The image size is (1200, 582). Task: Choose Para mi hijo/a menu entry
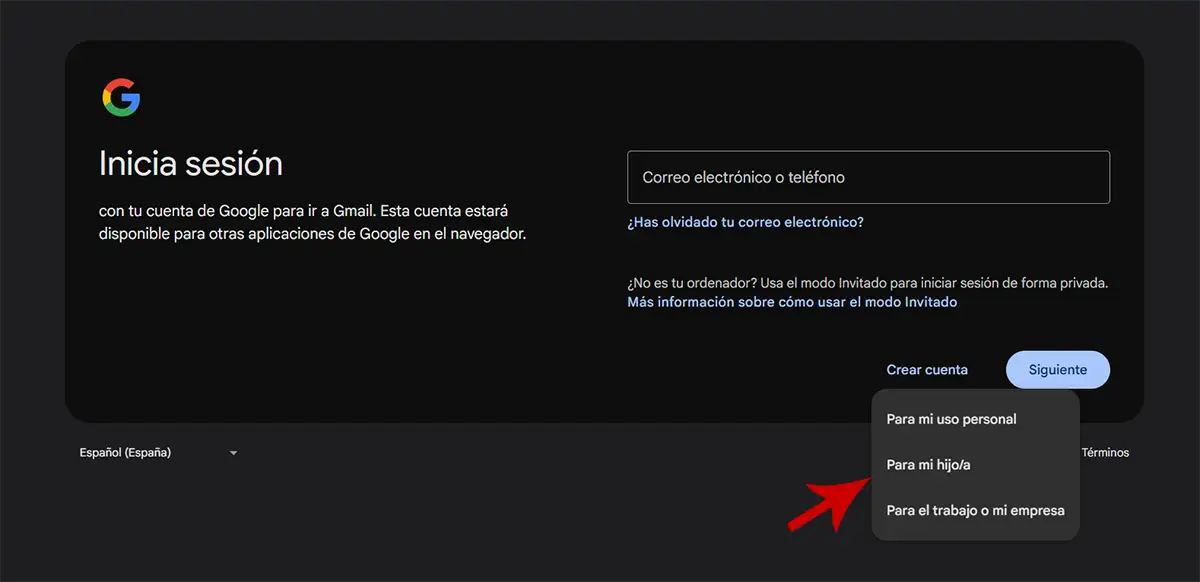[x=928, y=465]
